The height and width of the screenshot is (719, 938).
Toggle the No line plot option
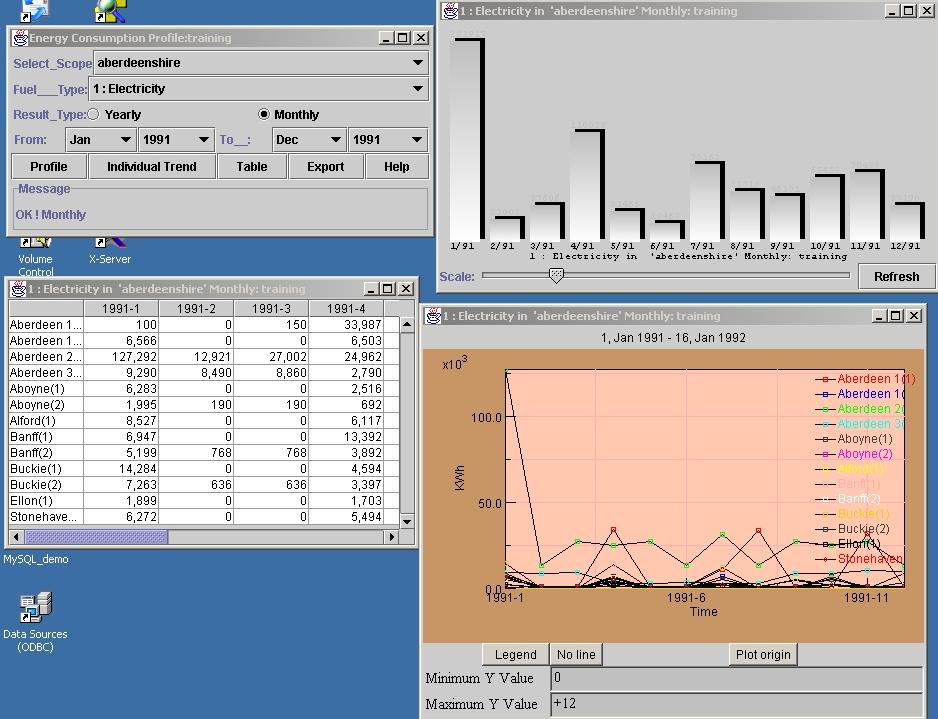576,655
